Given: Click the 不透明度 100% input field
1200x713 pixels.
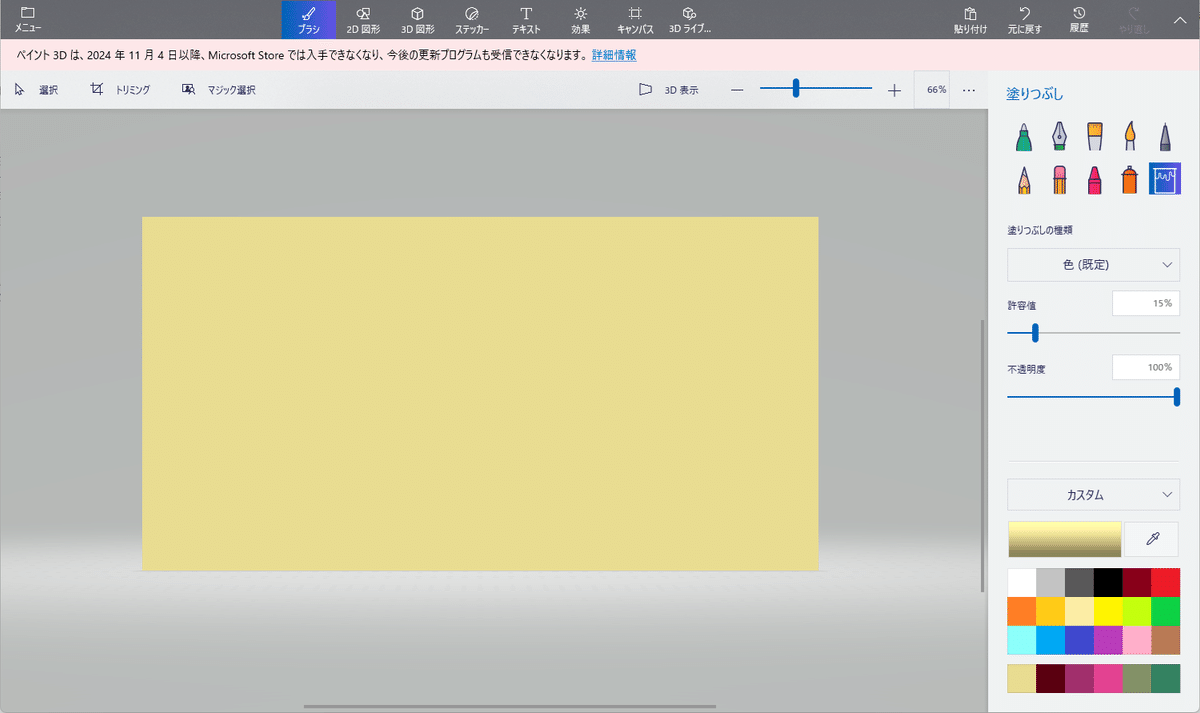Looking at the screenshot, I should pyautogui.click(x=1146, y=368).
